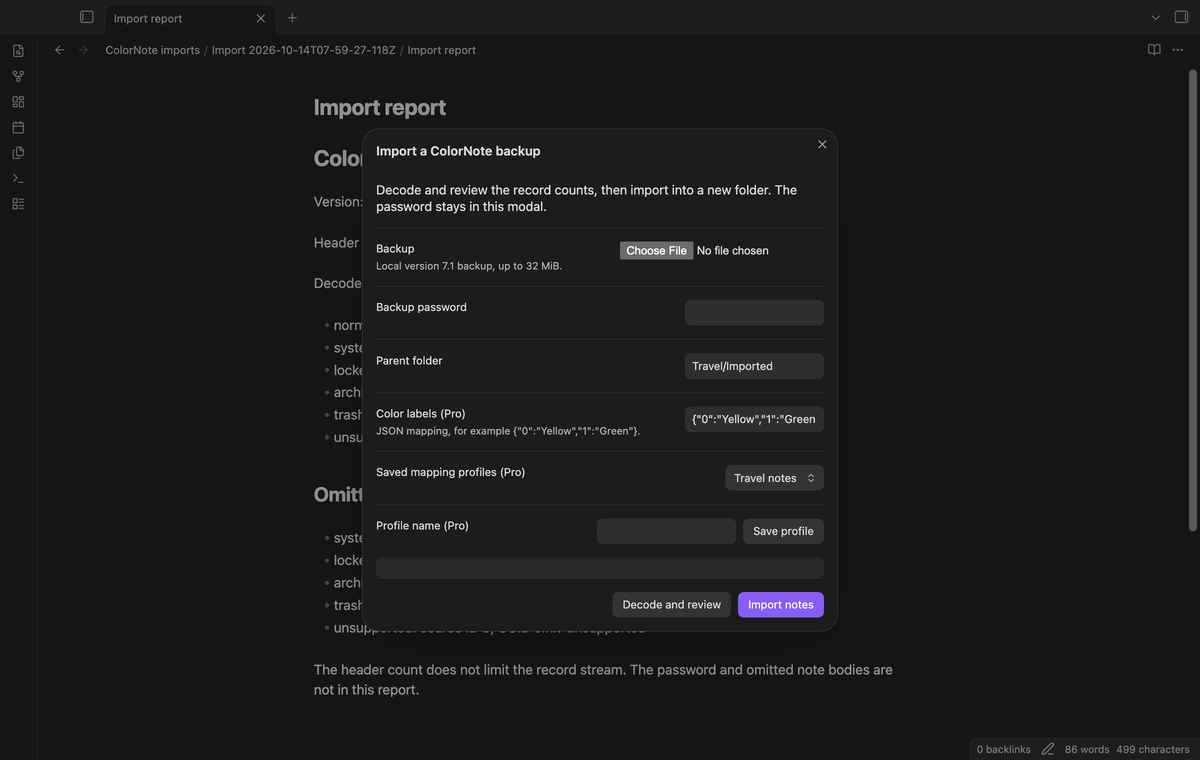Switch to reading view book icon
Viewport: 1200px width, 760px height.
(1154, 50)
